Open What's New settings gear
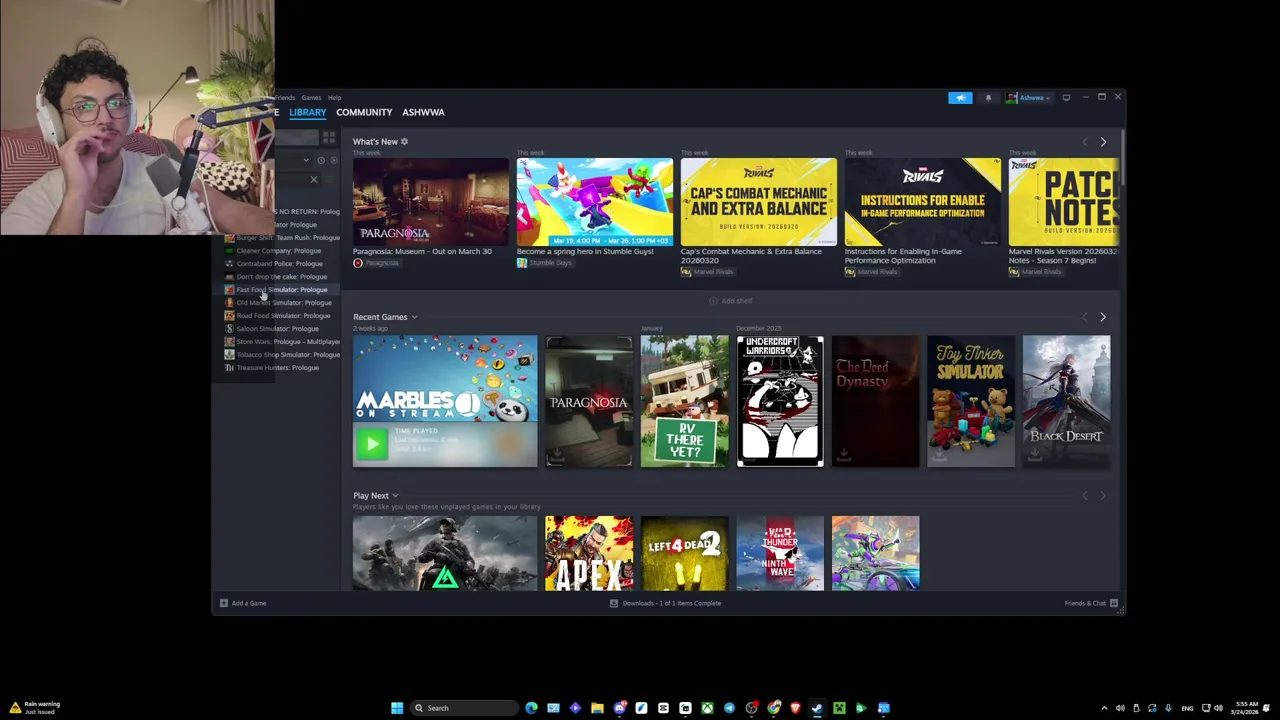 404,142
